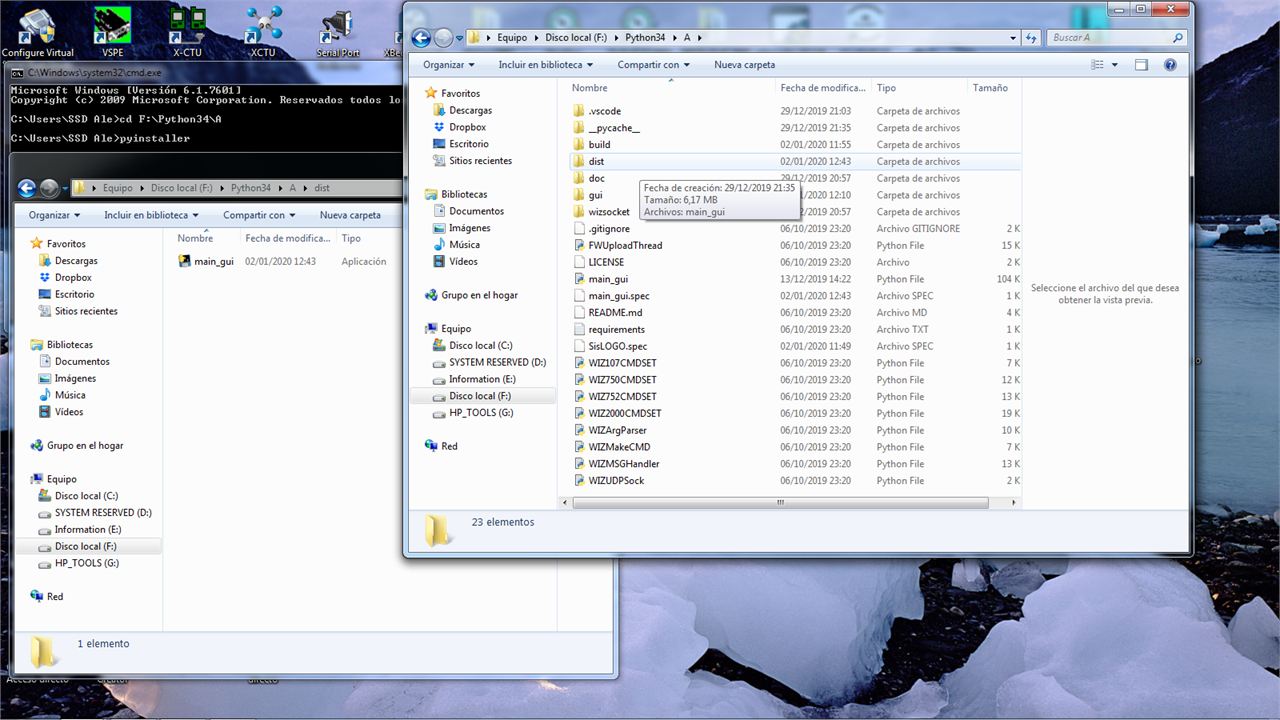Image resolution: width=1280 pixels, height=720 pixels.
Task: Open Incluir en biblioteca dropdown in the A window
Action: click(x=546, y=65)
